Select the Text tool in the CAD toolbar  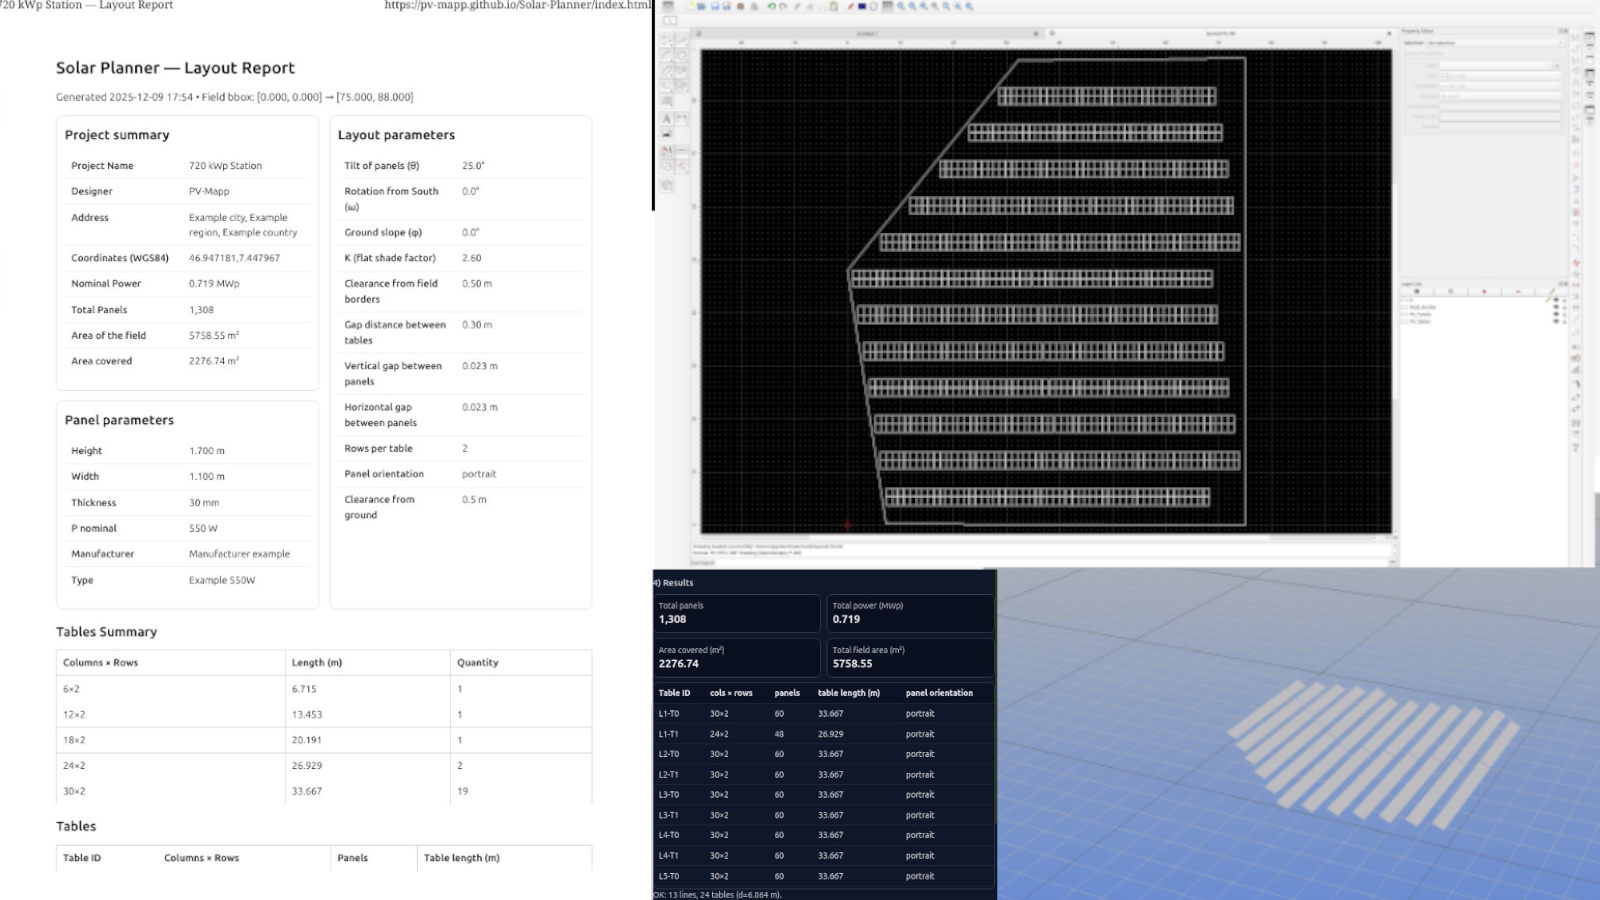pyautogui.click(x=666, y=119)
